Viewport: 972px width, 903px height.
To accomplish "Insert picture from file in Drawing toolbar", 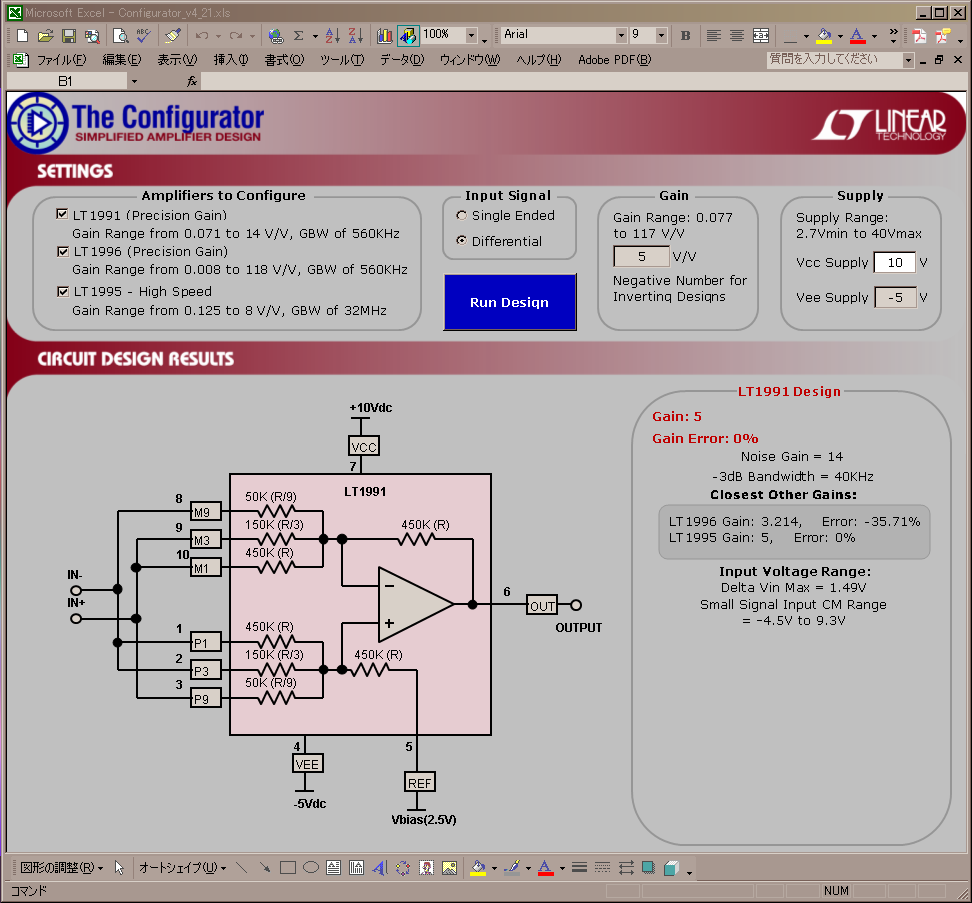I will pyautogui.click(x=449, y=868).
